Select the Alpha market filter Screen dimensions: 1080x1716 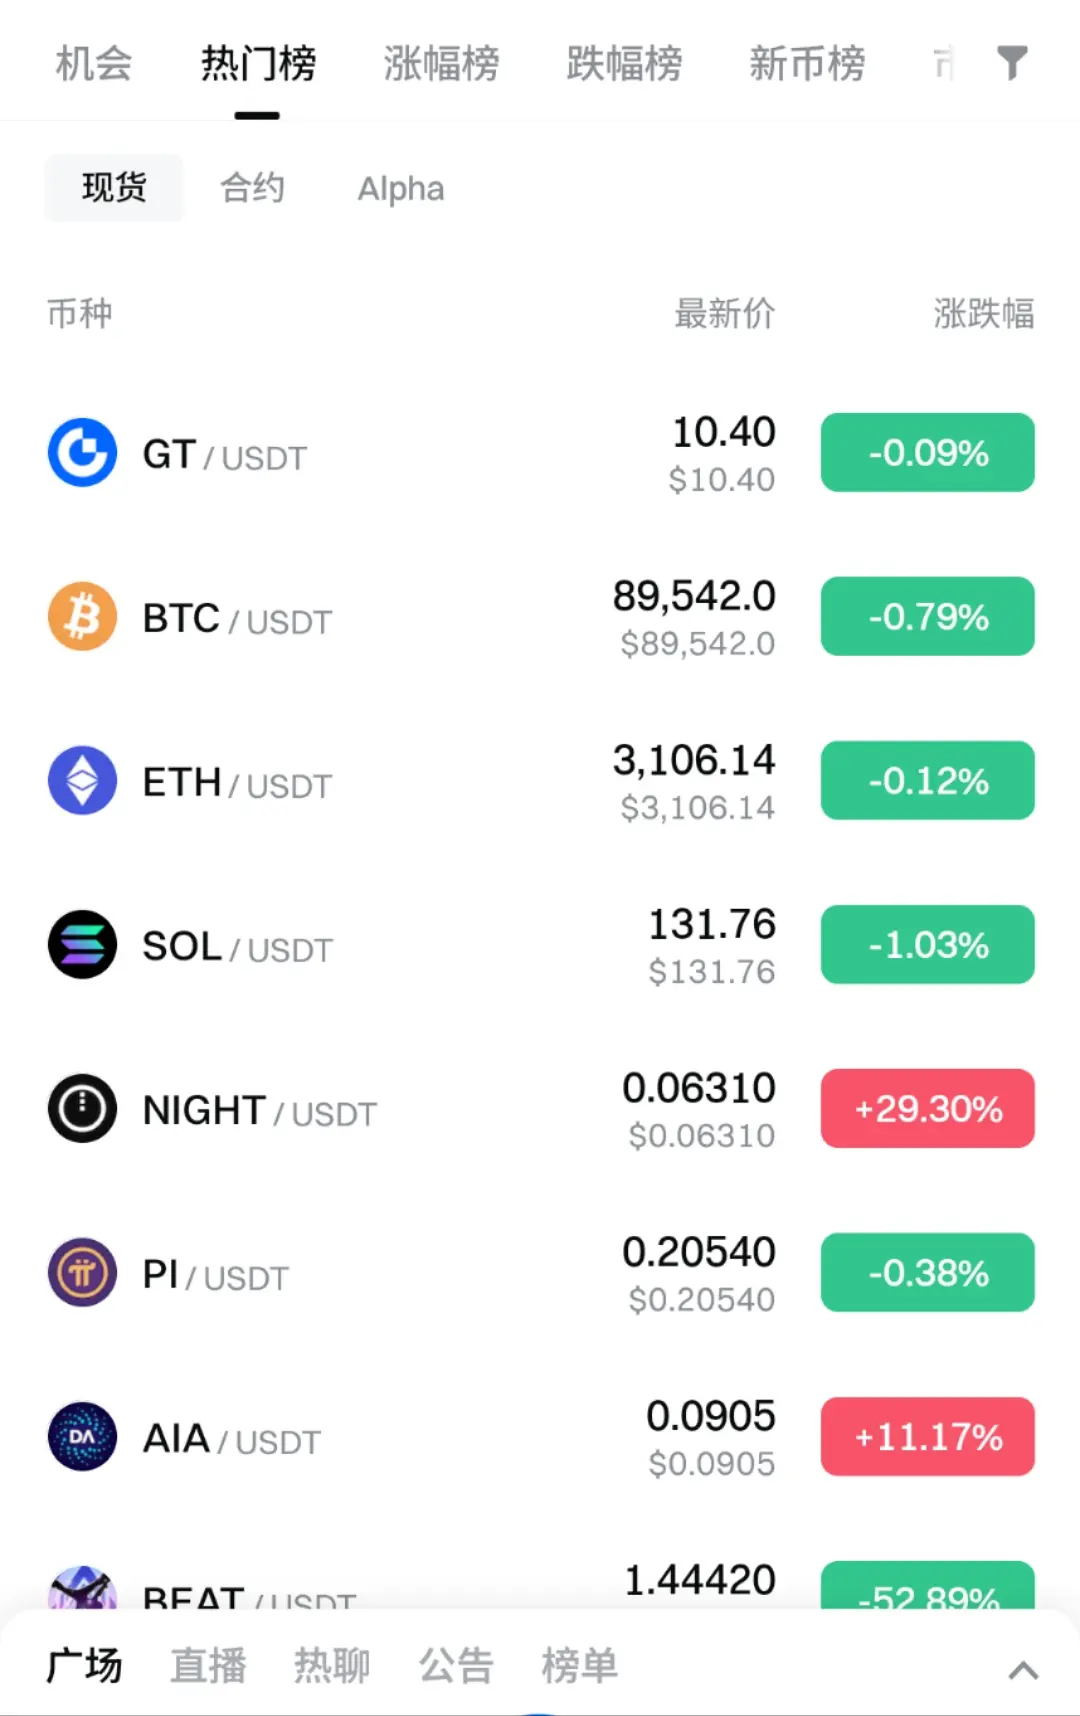[401, 188]
